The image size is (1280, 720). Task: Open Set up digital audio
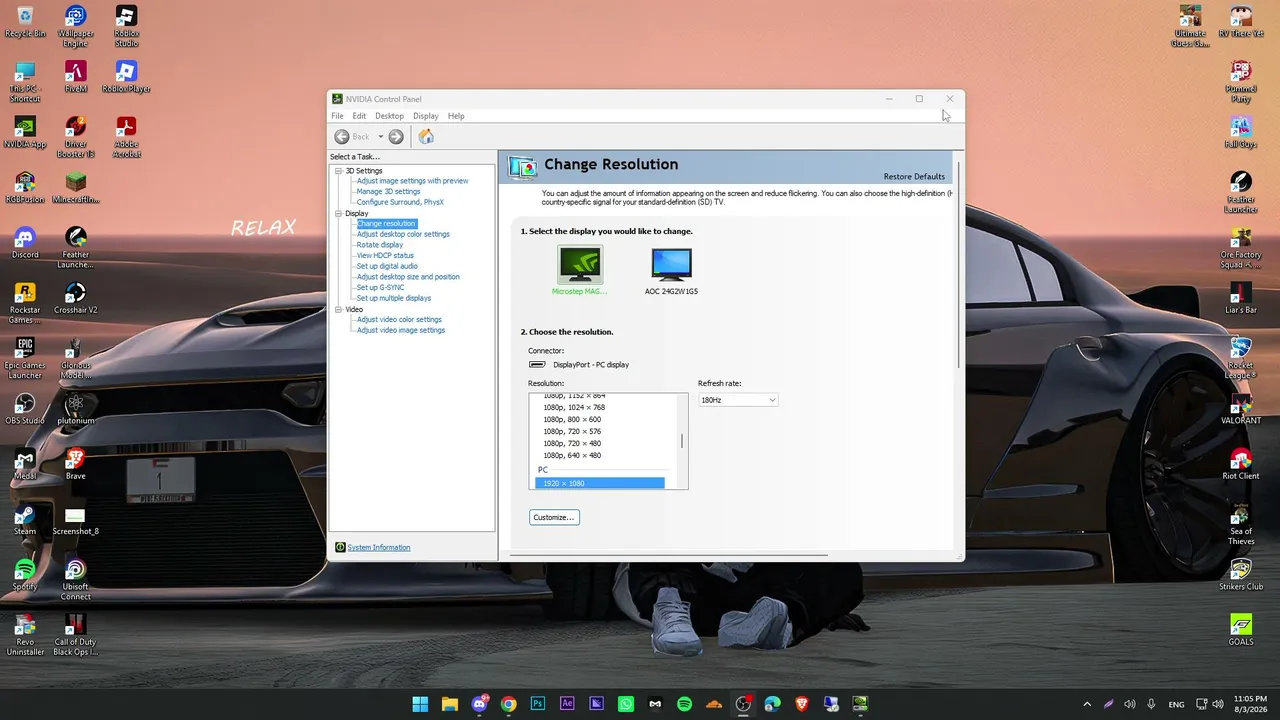[x=387, y=266]
